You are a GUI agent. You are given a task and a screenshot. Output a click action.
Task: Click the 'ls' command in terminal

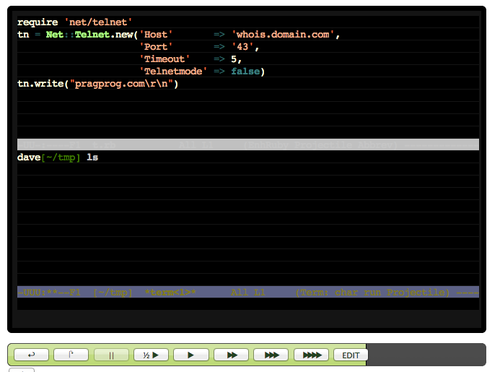pos(92,157)
